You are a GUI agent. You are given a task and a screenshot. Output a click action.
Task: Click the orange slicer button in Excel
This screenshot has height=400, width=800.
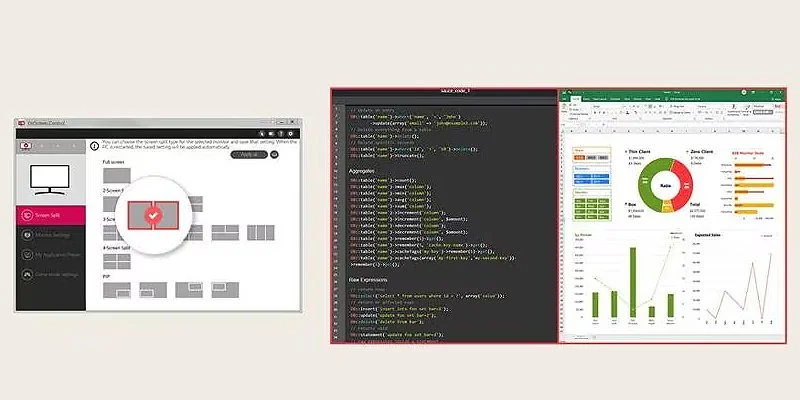tap(579, 158)
